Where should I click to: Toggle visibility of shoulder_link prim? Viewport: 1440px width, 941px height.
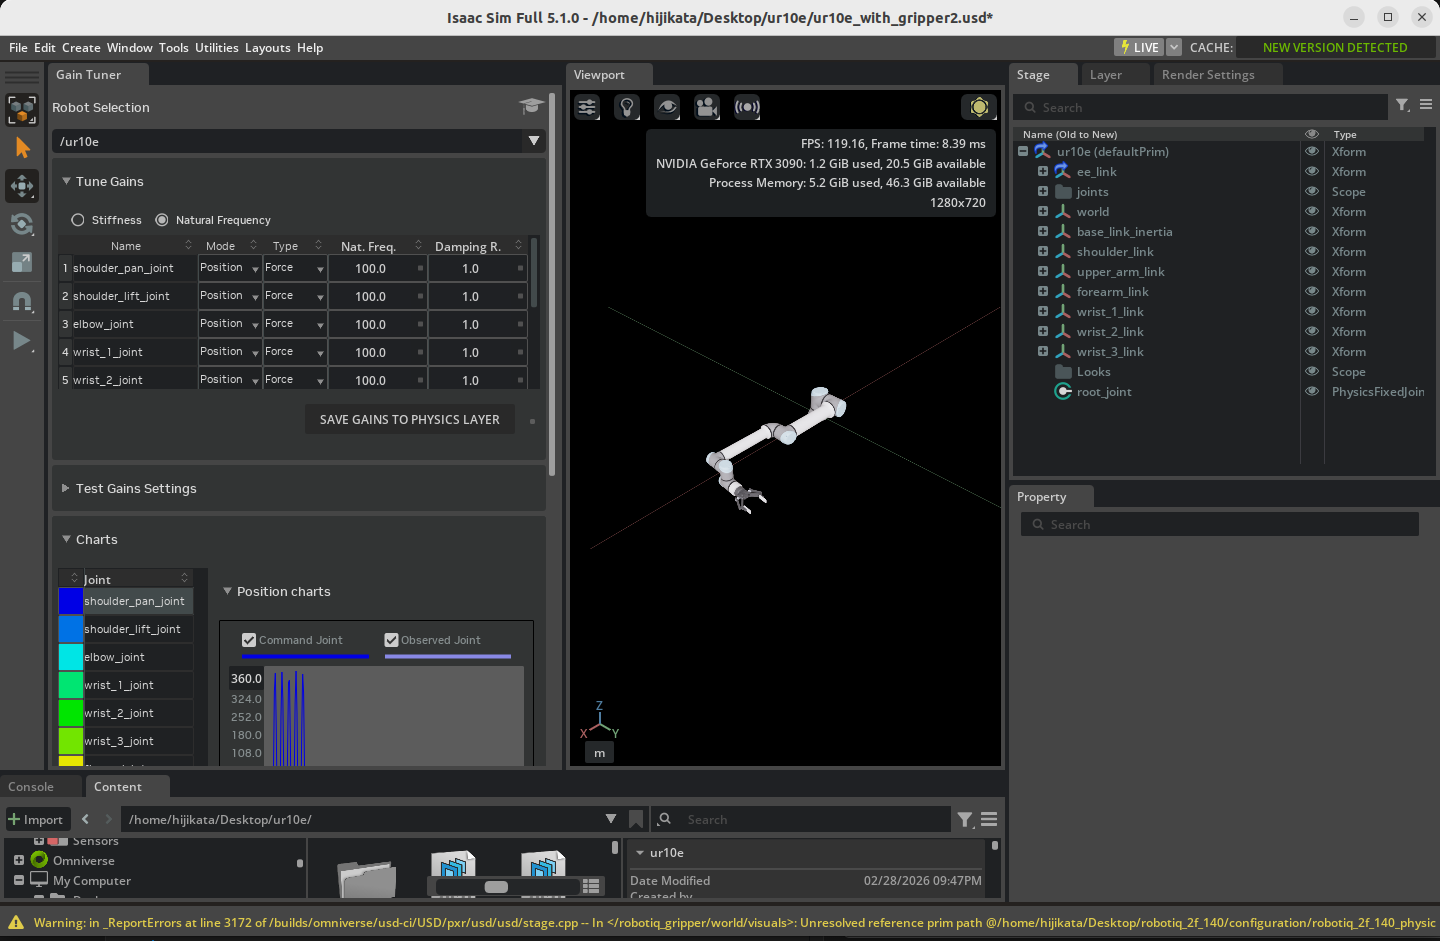[1311, 252]
